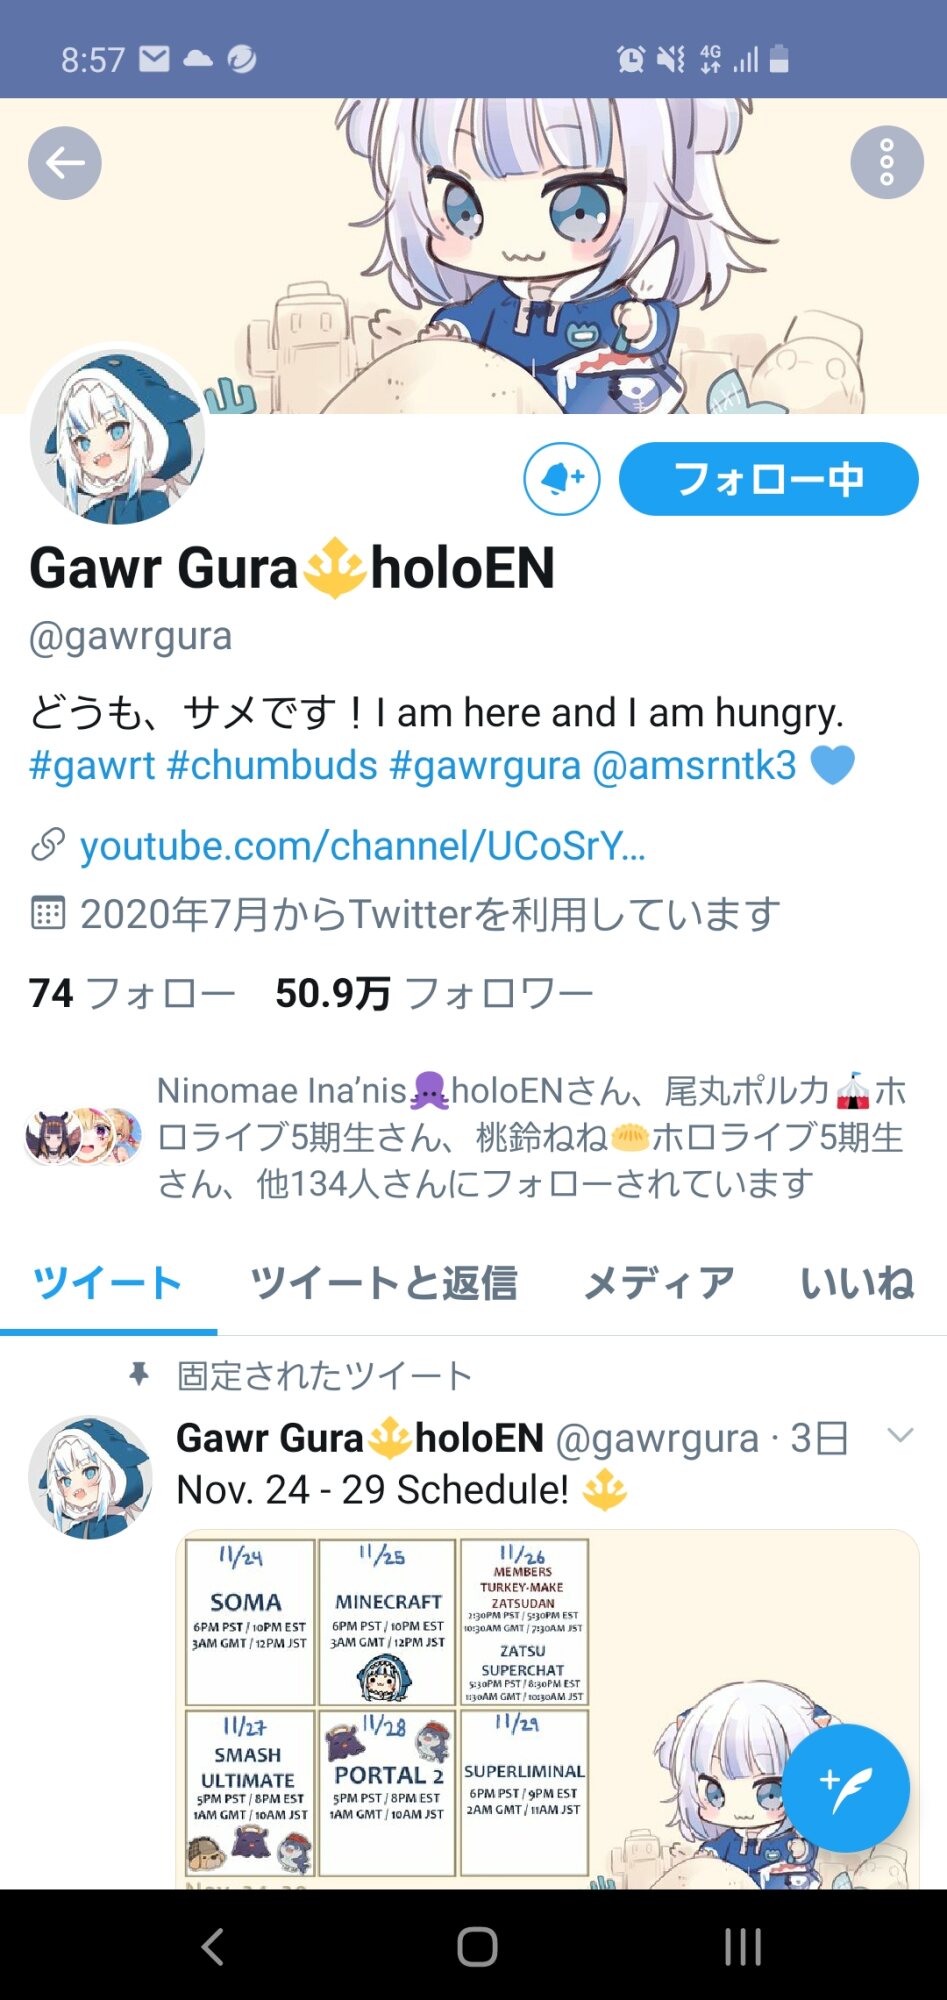The image size is (947, 2000).
Task: View the 50.9万 フォロワー followers list
Action: (x=434, y=993)
